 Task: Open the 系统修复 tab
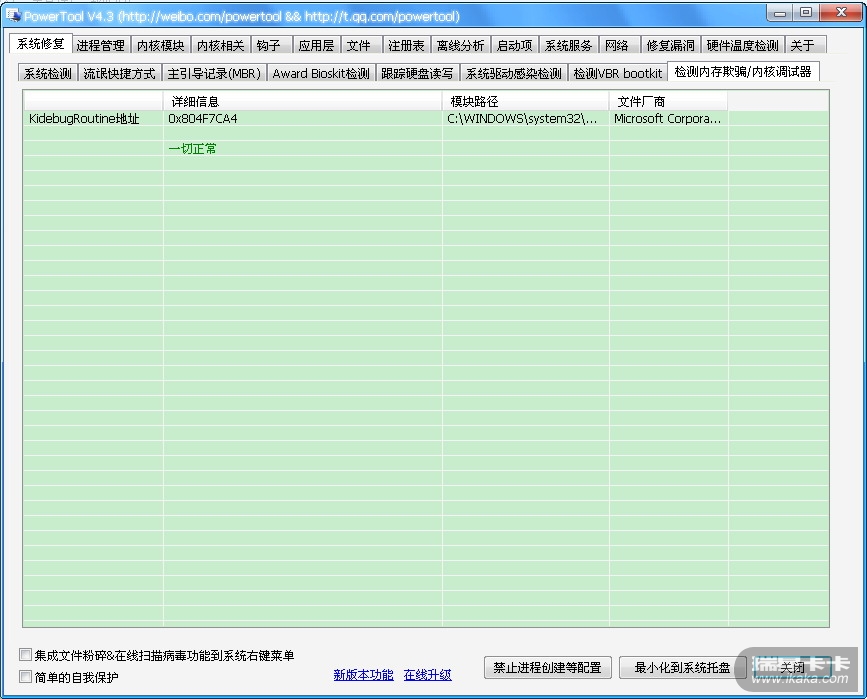point(41,44)
